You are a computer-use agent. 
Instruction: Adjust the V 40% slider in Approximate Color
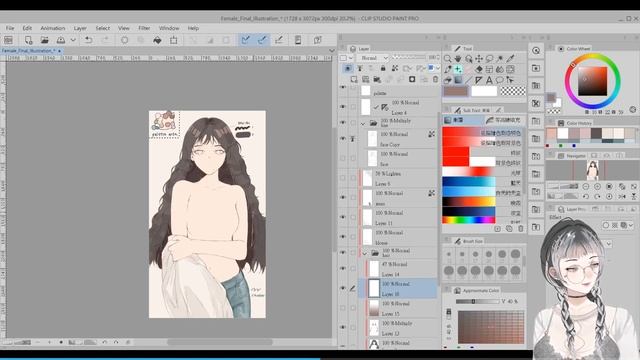click(478, 301)
